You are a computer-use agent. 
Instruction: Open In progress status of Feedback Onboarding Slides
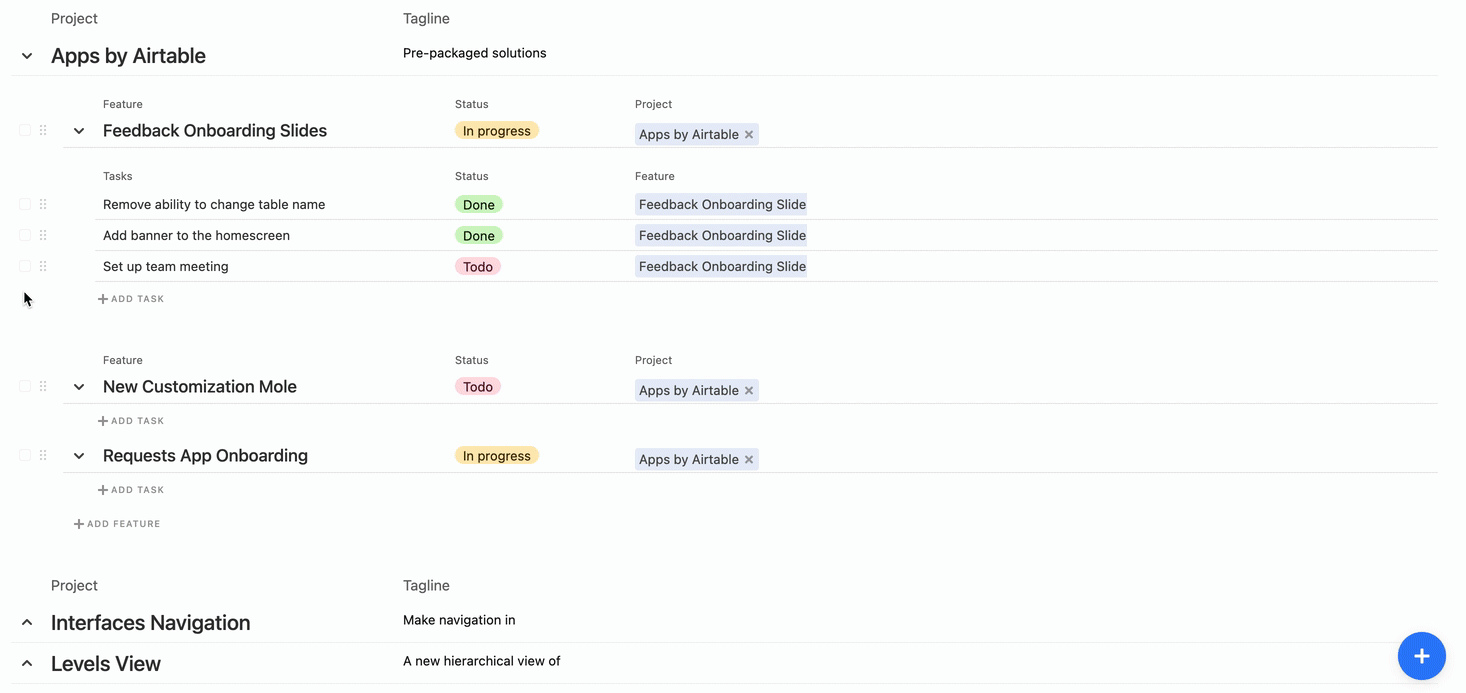point(497,130)
